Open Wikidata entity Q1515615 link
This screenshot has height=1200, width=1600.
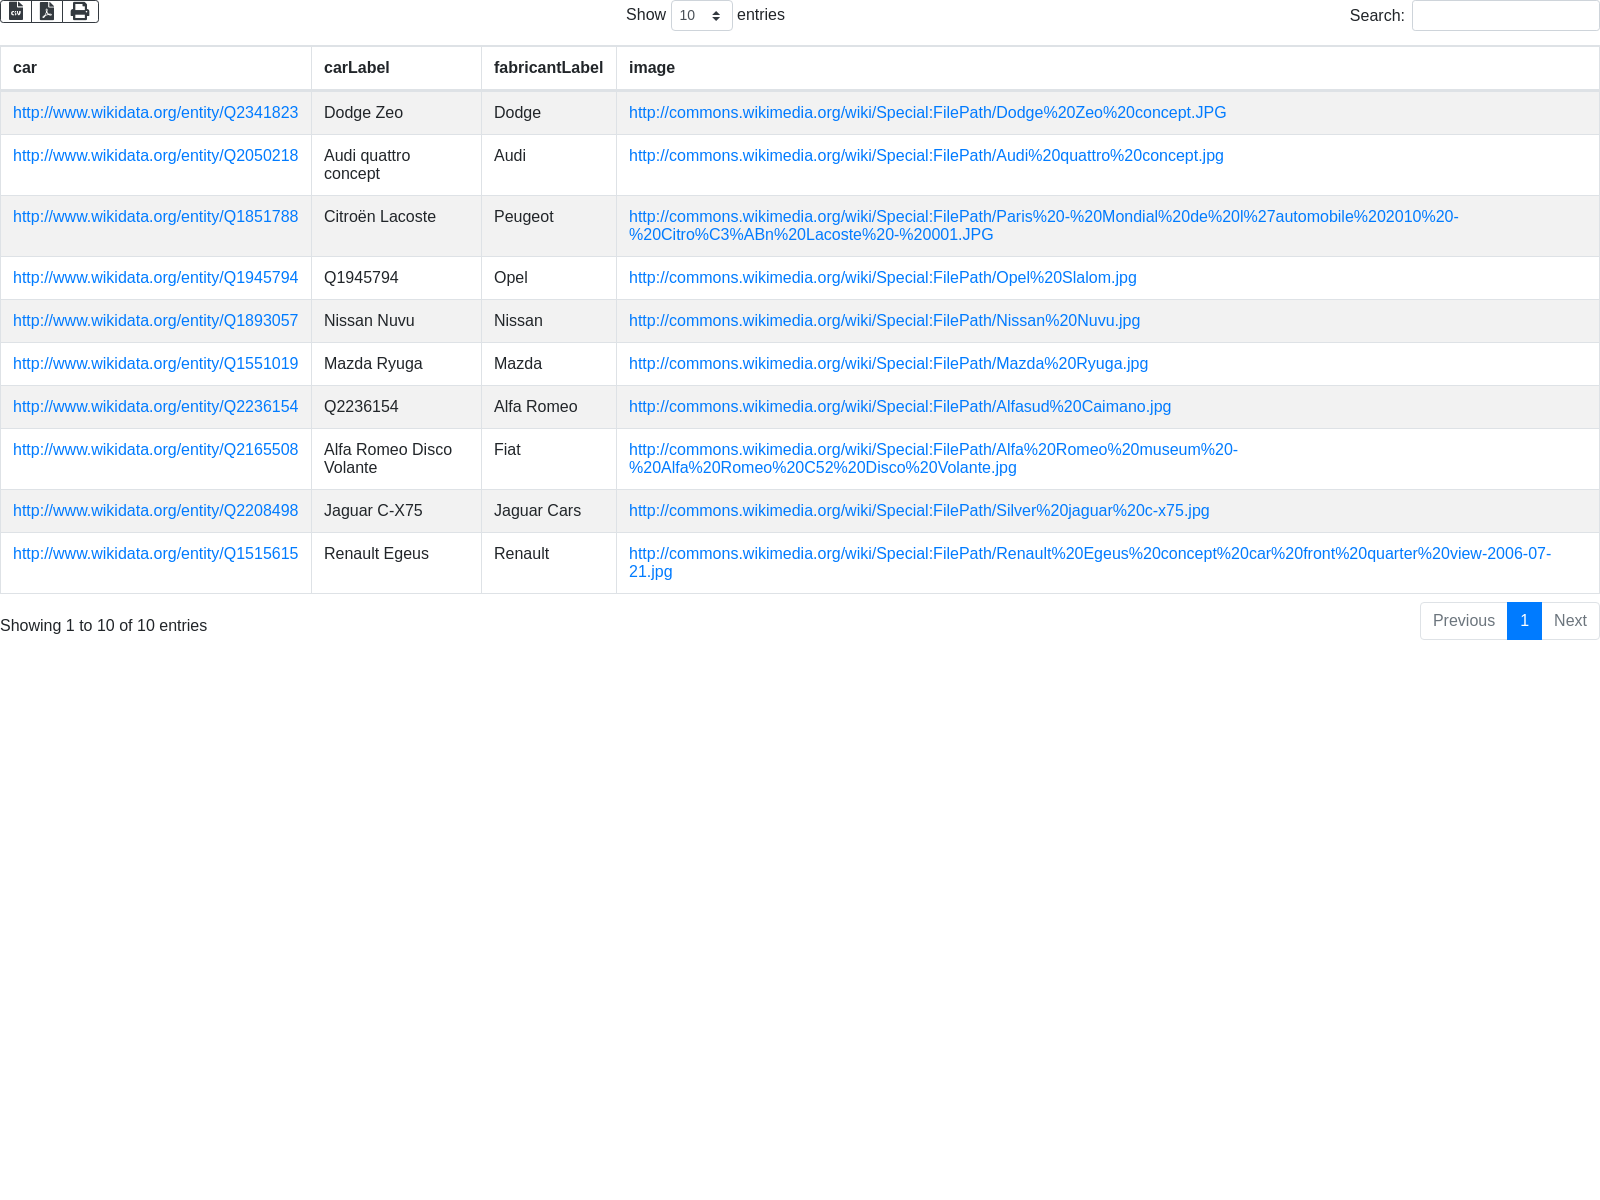click(155, 554)
